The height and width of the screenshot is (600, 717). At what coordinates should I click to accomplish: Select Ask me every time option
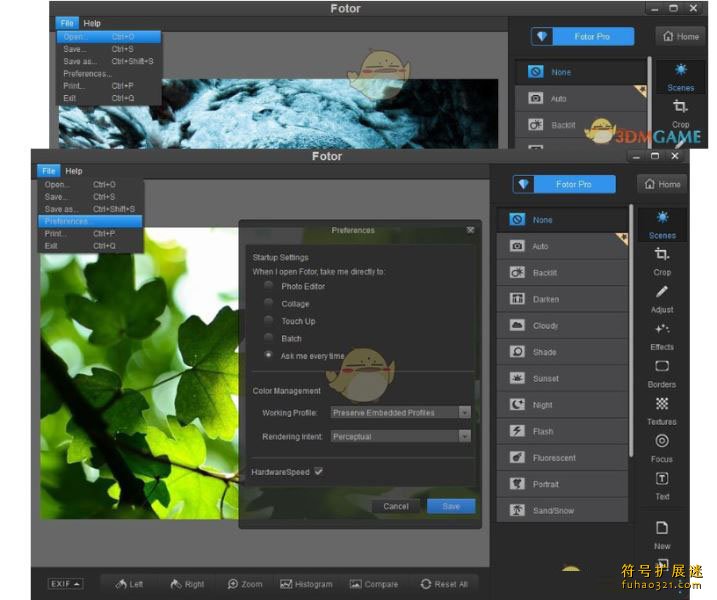point(268,355)
